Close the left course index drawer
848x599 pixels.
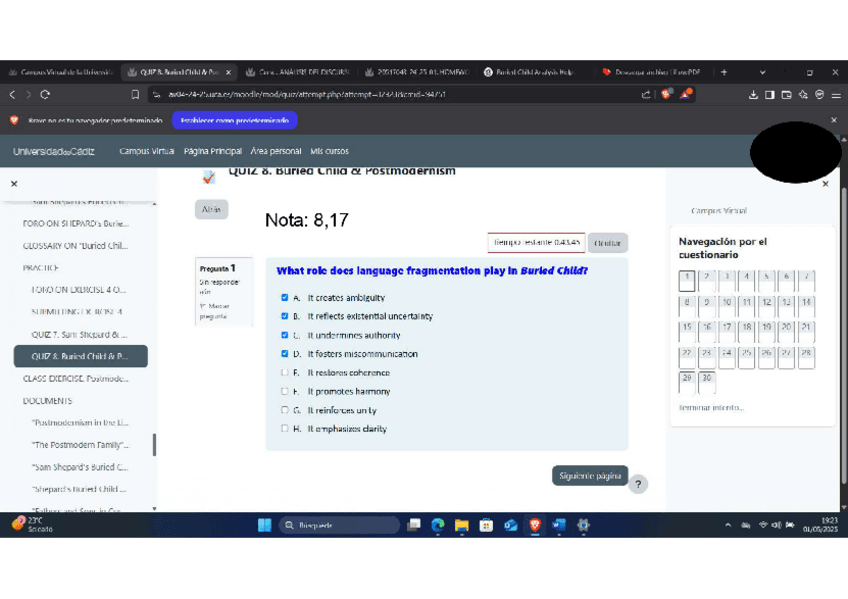coord(14,184)
